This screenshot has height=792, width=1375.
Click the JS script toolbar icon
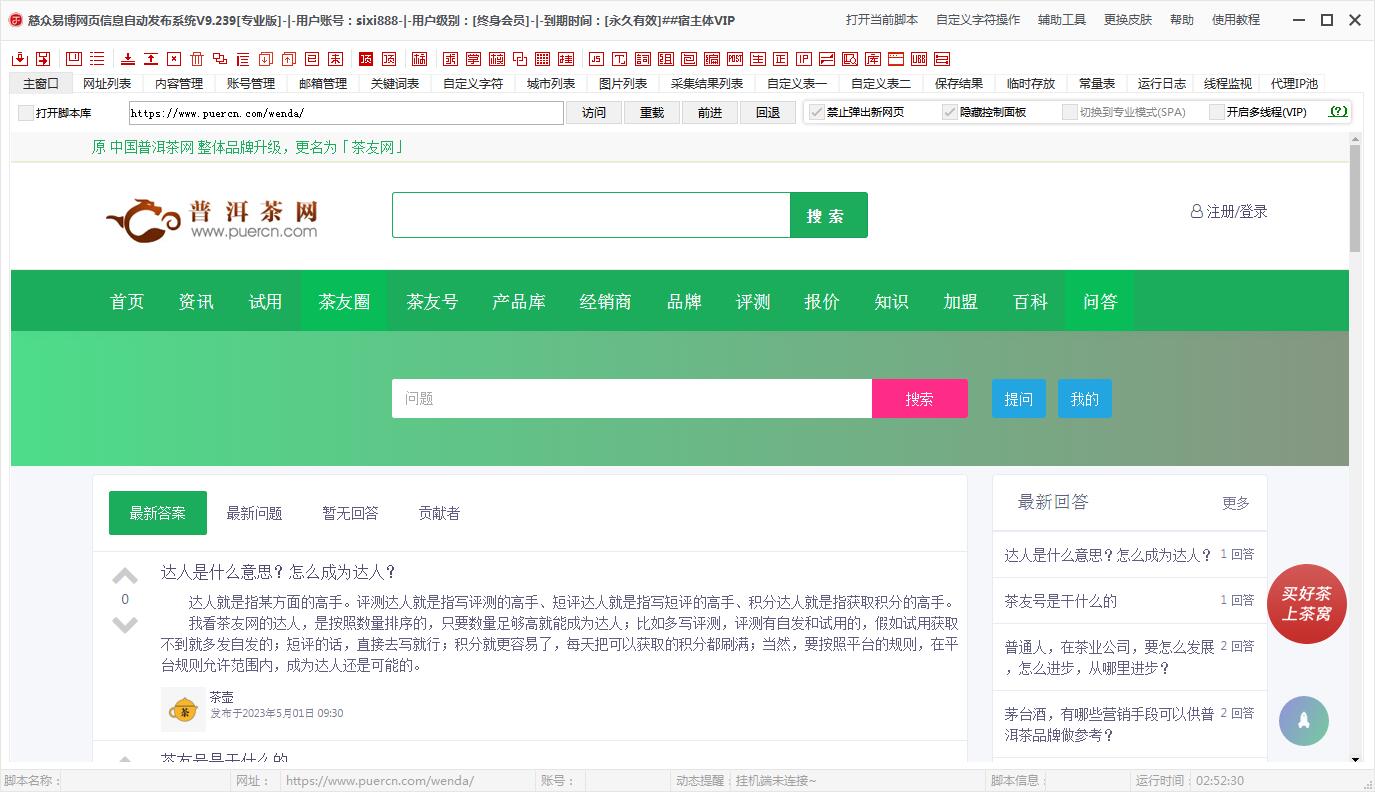click(x=597, y=59)
